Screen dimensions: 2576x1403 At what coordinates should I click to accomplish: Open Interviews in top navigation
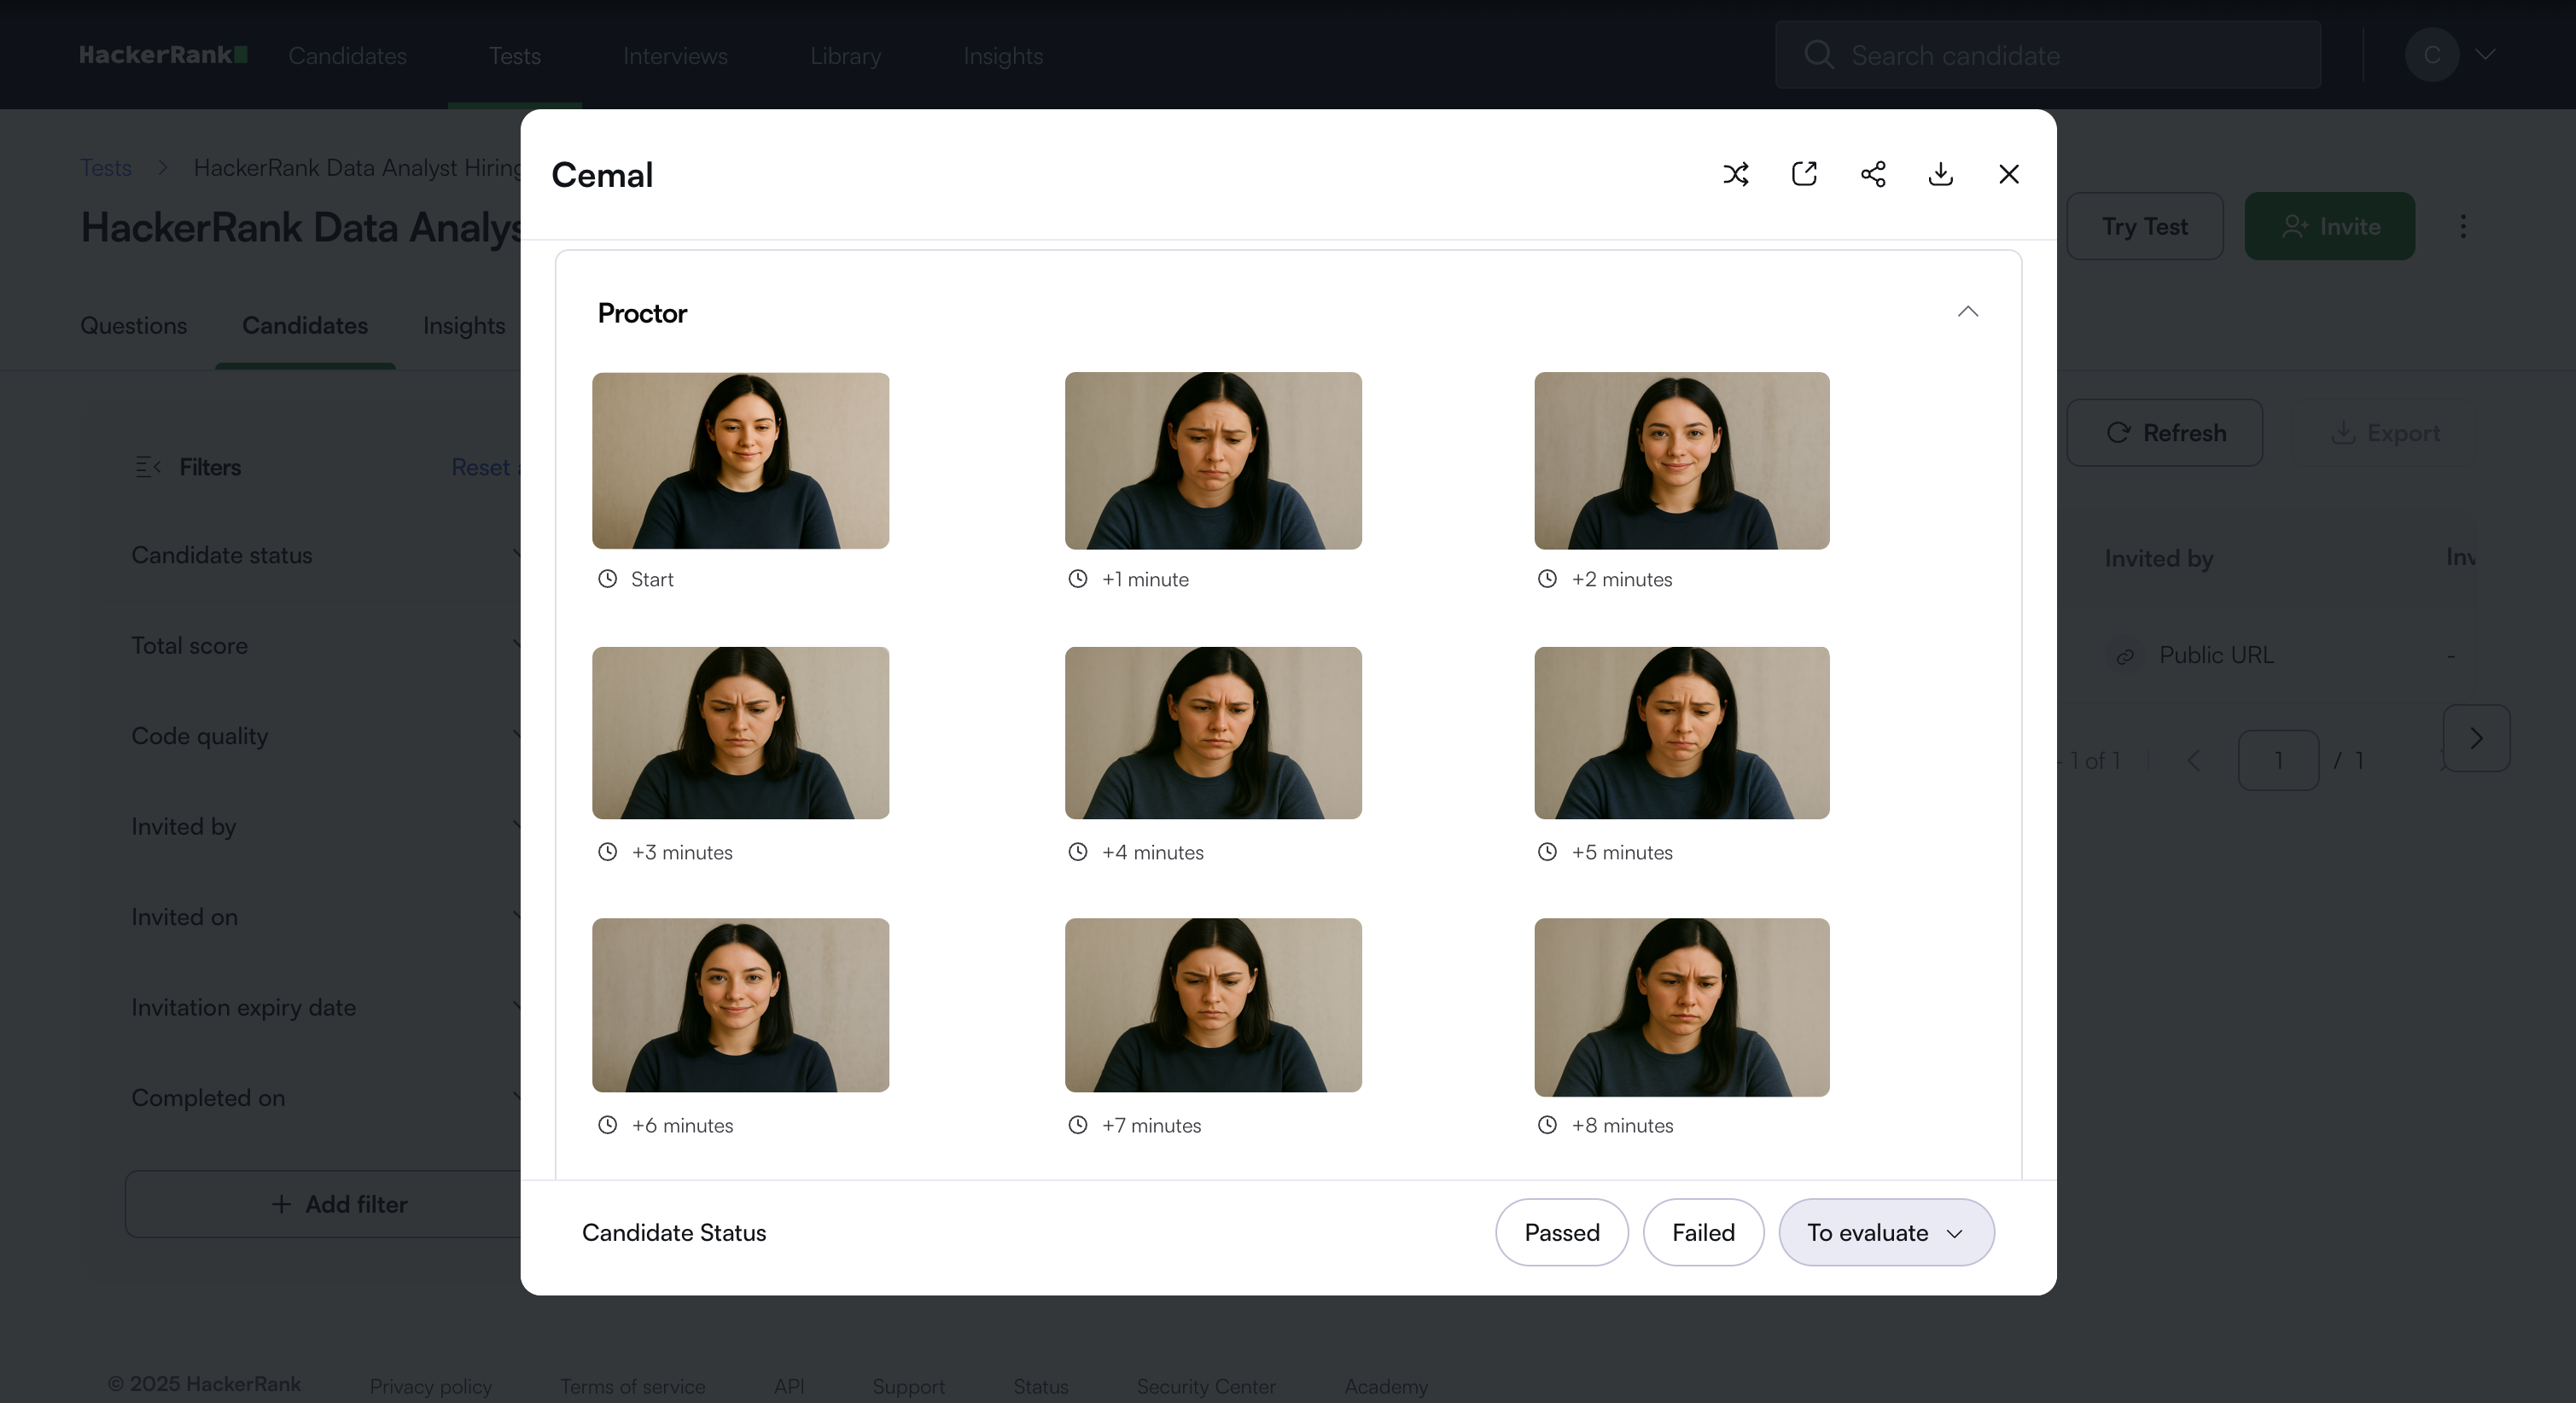point(675,56)
